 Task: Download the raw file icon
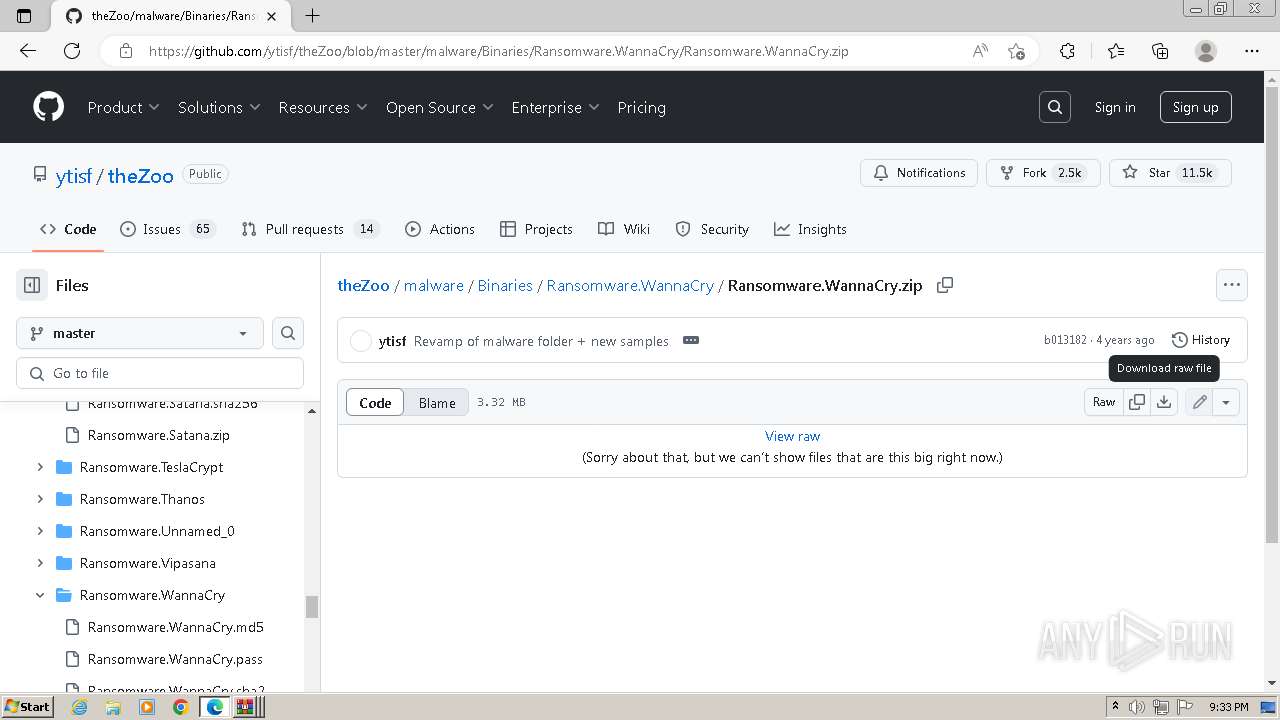[x=1164, y=402]
